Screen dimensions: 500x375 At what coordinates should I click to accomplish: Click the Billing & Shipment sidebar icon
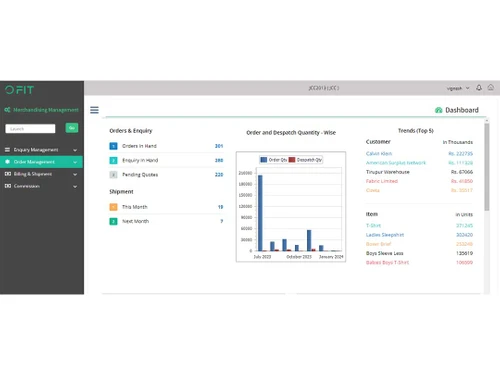(x=8, y=174)
